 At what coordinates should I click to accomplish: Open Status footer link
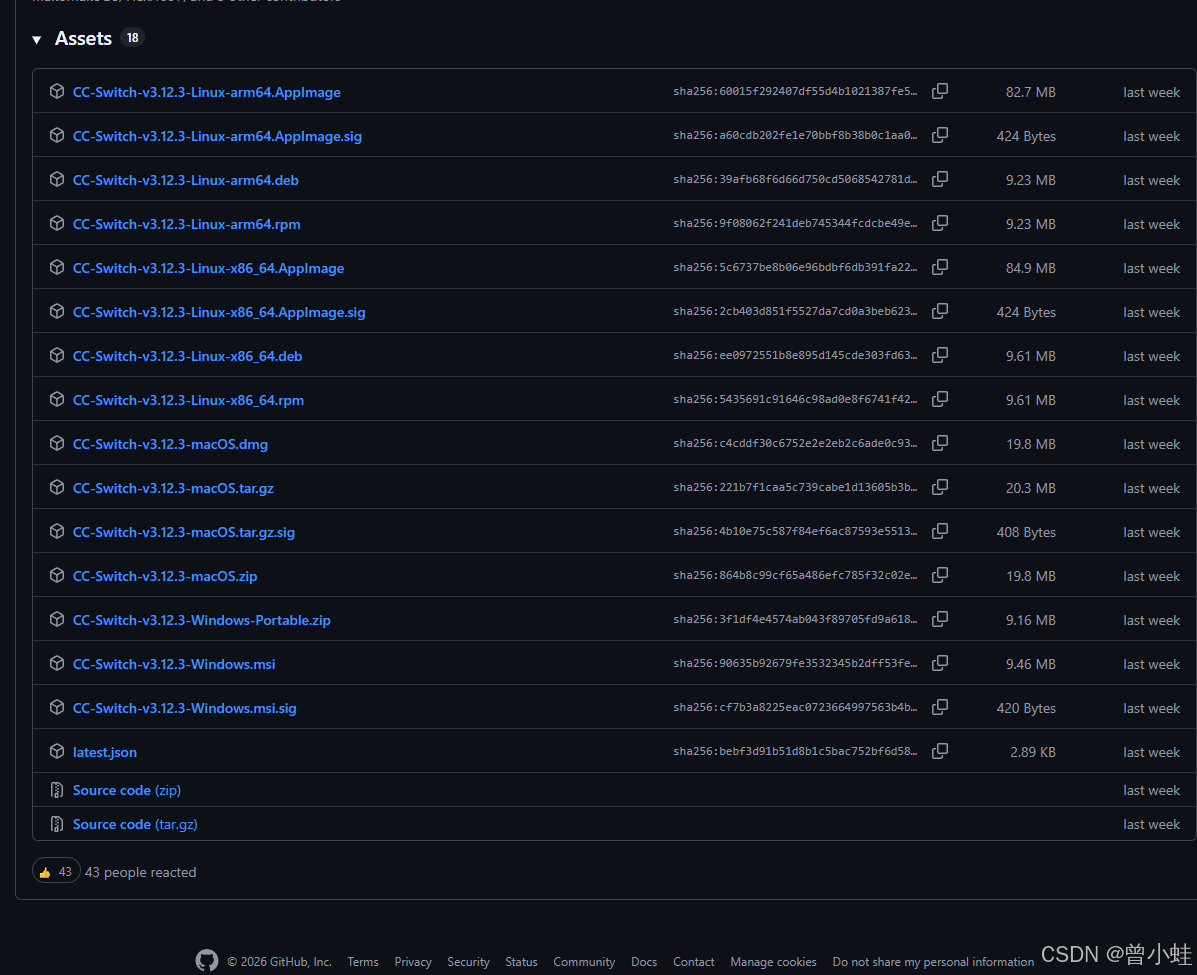coord(521,962)
